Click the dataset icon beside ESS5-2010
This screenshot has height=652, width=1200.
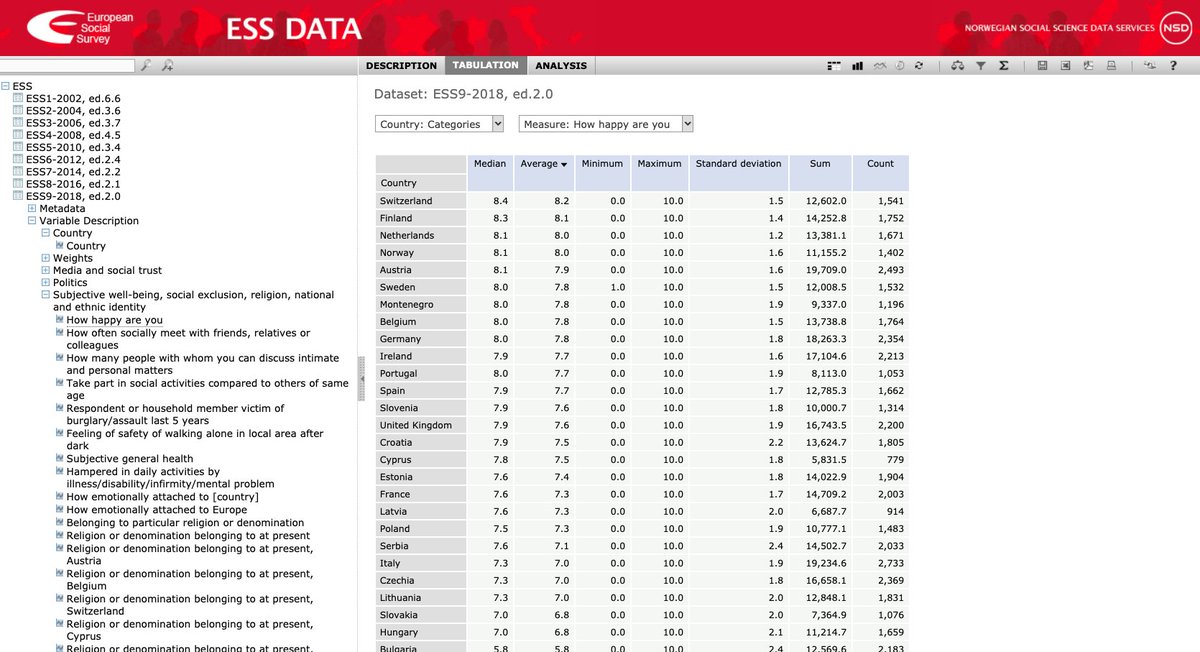[x=18, y=147]
